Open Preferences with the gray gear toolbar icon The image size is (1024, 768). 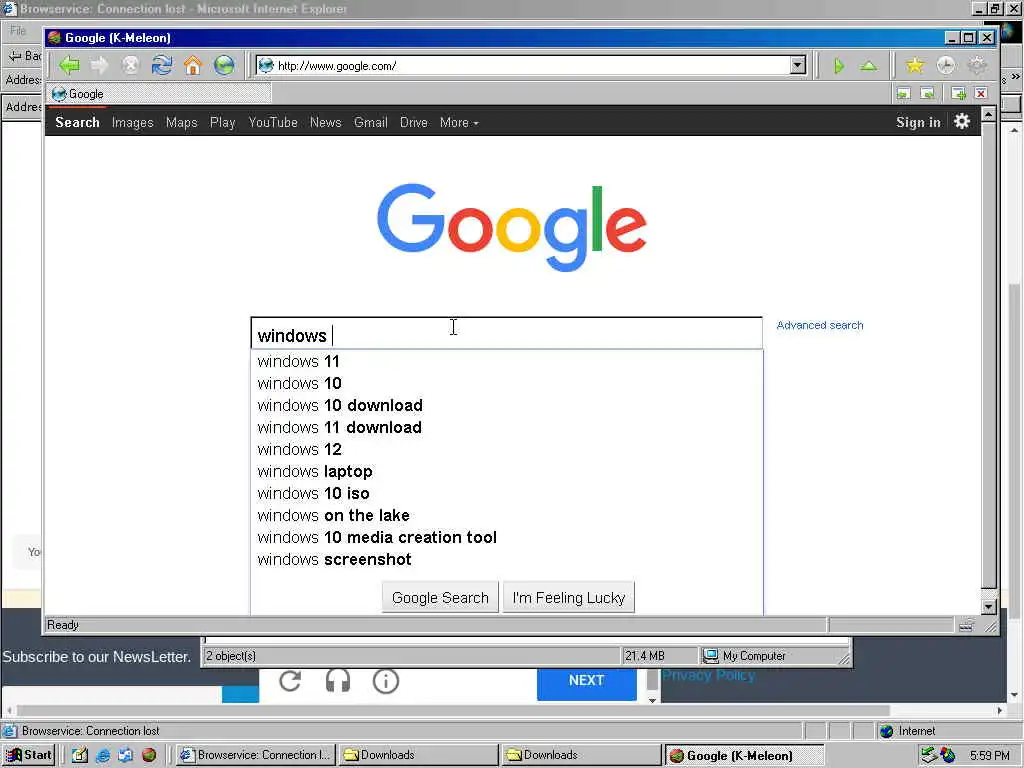(977, 65)
